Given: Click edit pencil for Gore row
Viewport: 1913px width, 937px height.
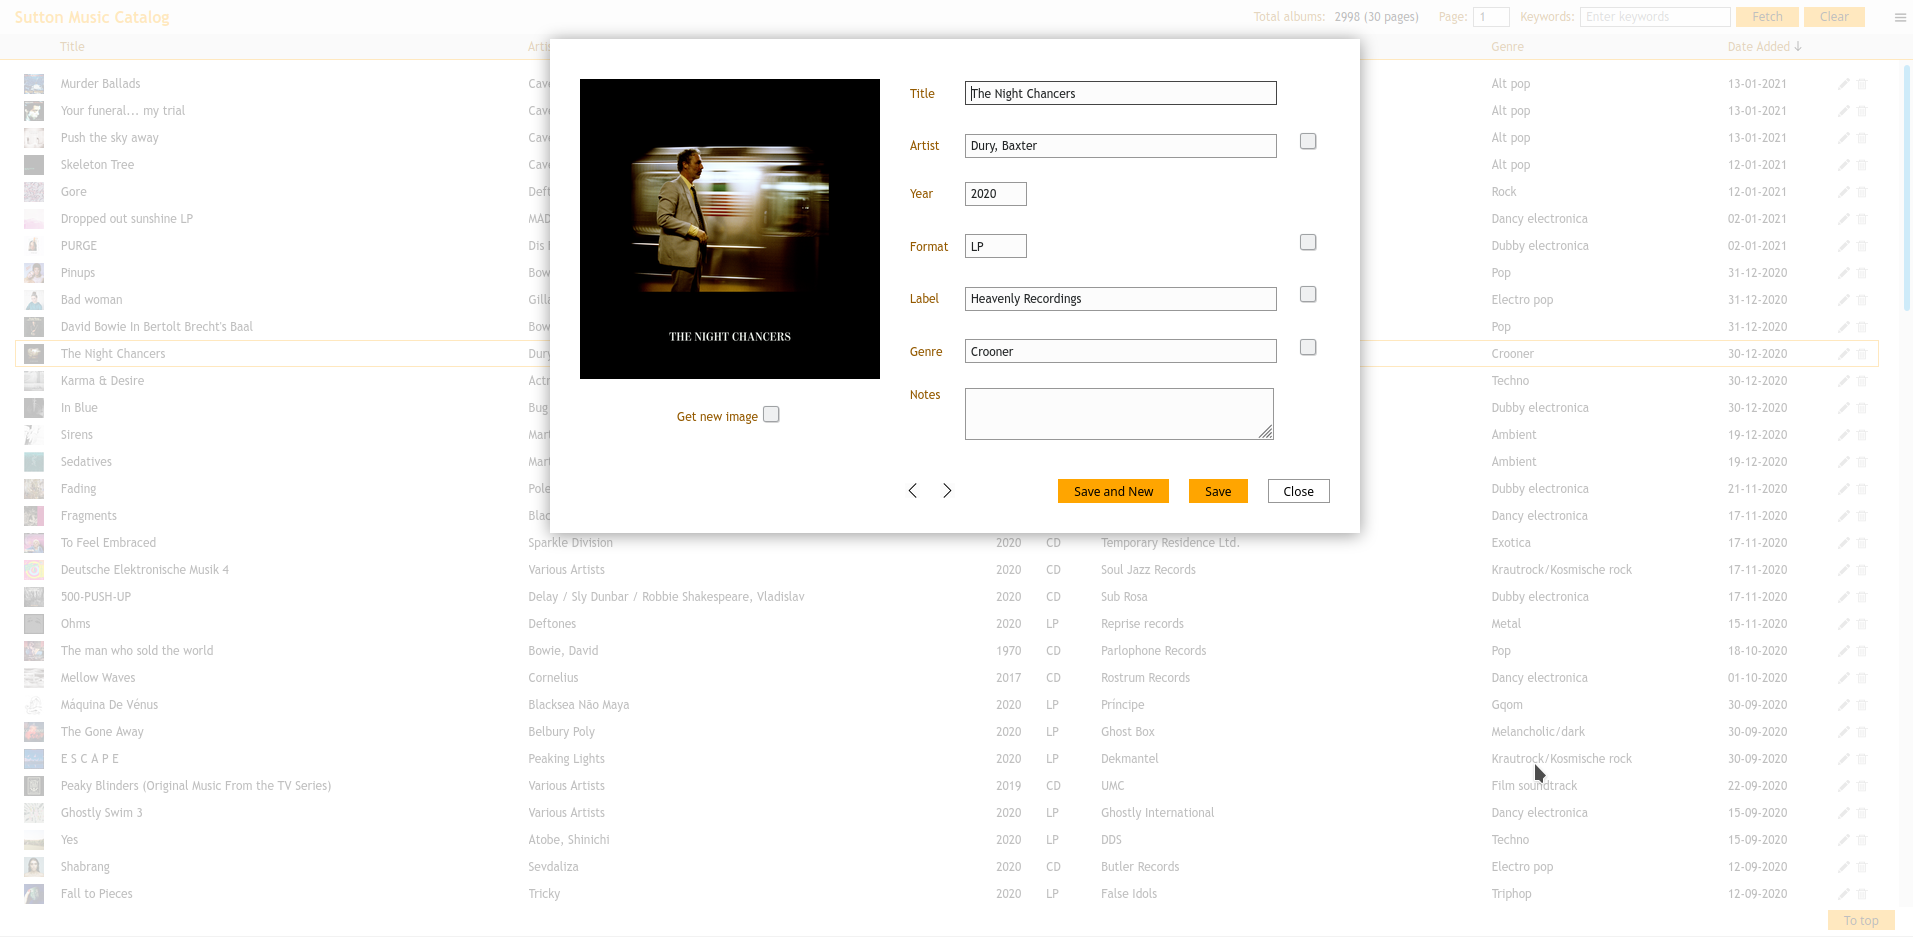Looking at the screenshot, I should click(x=1843, y=192).
